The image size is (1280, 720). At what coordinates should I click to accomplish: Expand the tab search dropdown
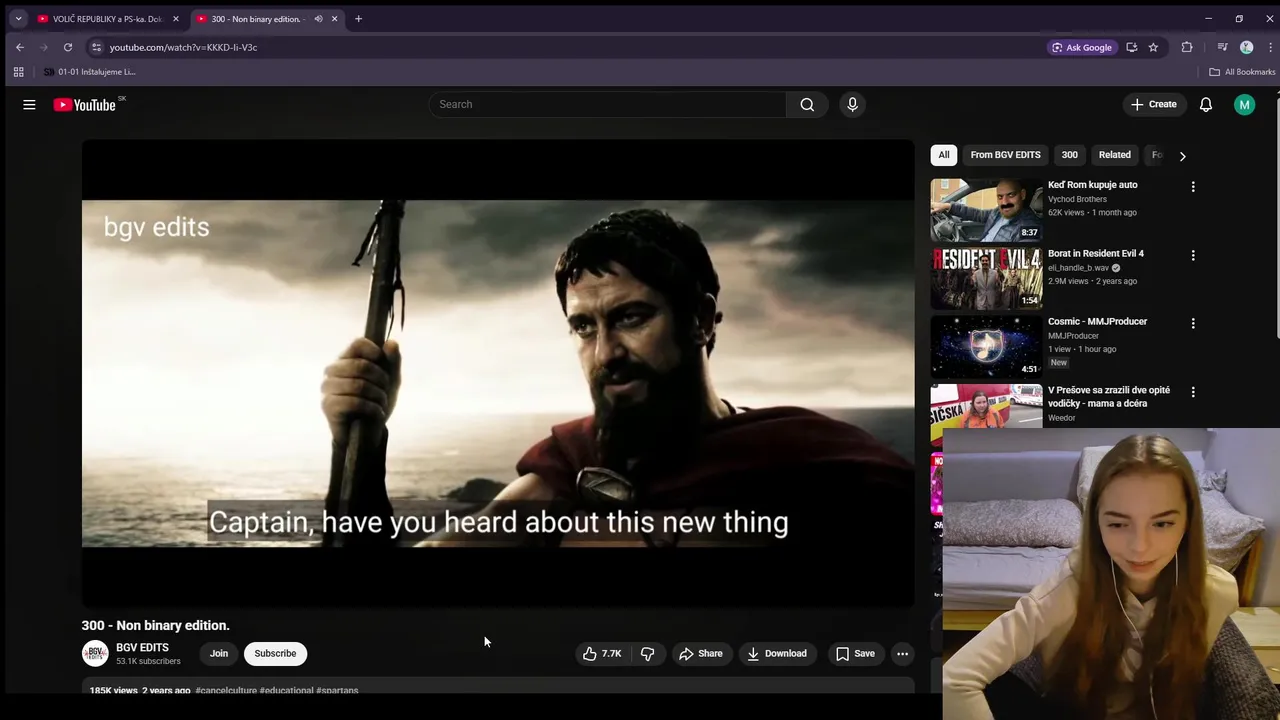point(18,18)
